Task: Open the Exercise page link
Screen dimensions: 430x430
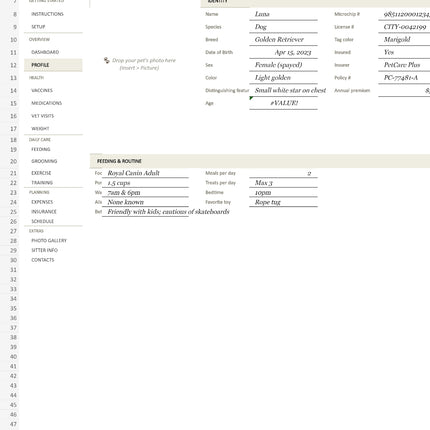Action: 41,173
